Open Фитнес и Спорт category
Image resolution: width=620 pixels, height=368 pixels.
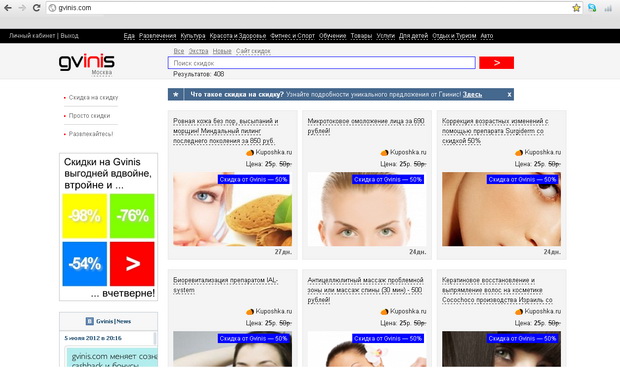(x=292, y=36)
